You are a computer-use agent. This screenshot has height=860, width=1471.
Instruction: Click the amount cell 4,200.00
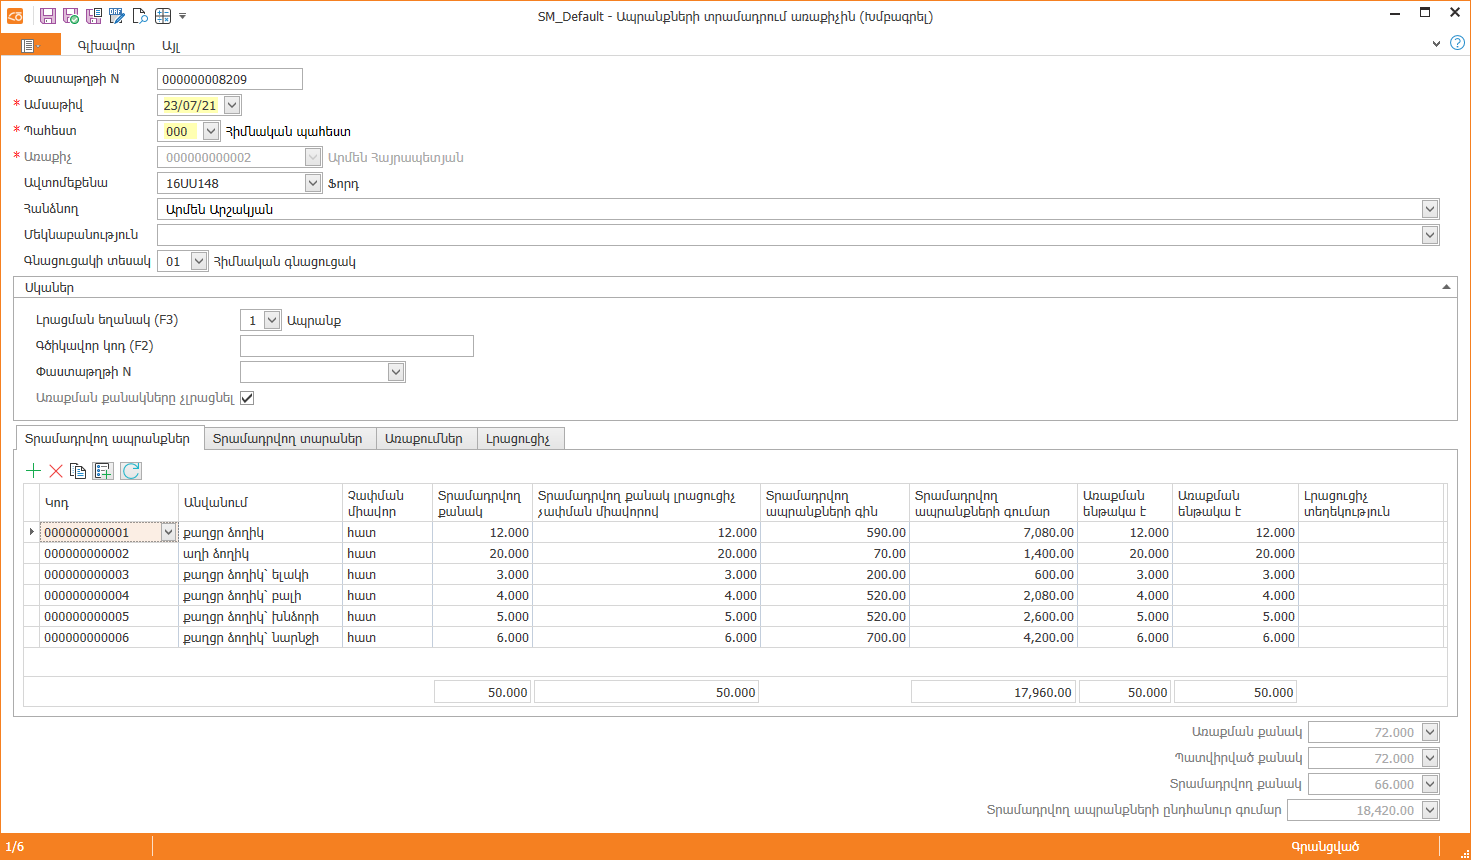[x=993, y=638]
